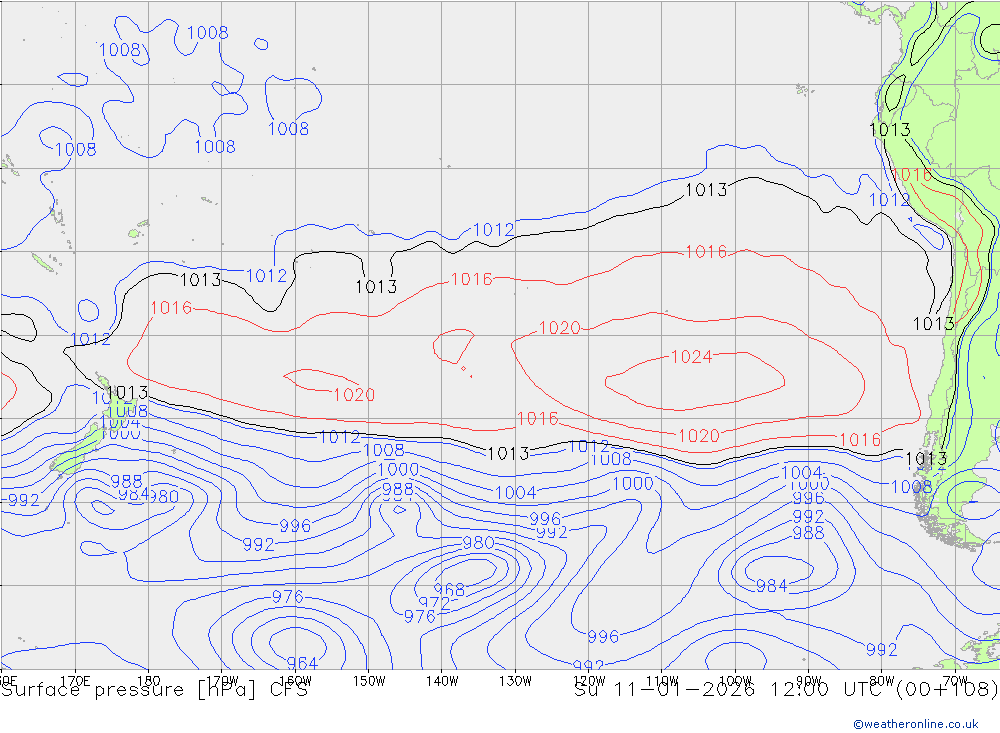Click the 170W longitude axis label

click(x=223, y=681)
